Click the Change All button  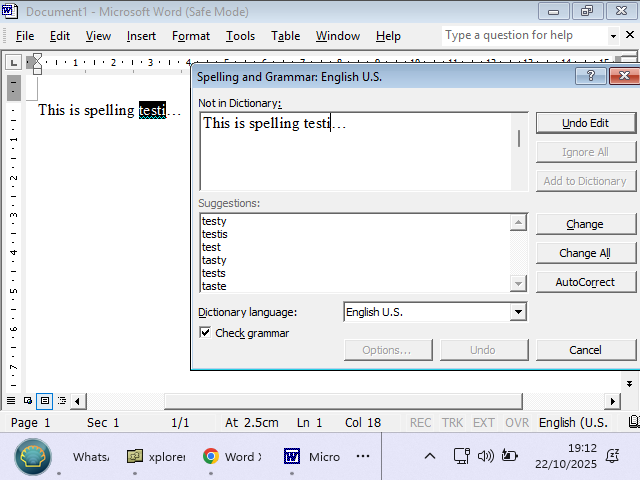(x=585, y=253)
